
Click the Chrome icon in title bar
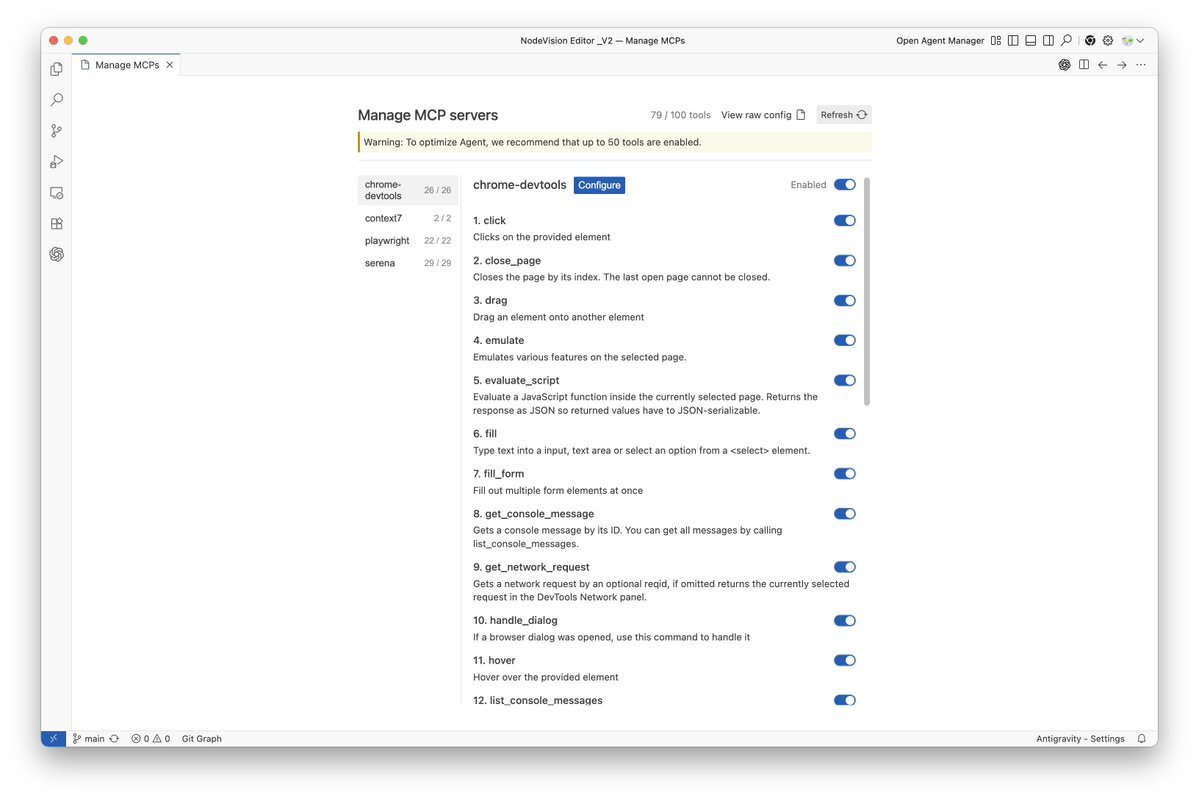(1090, 41)
